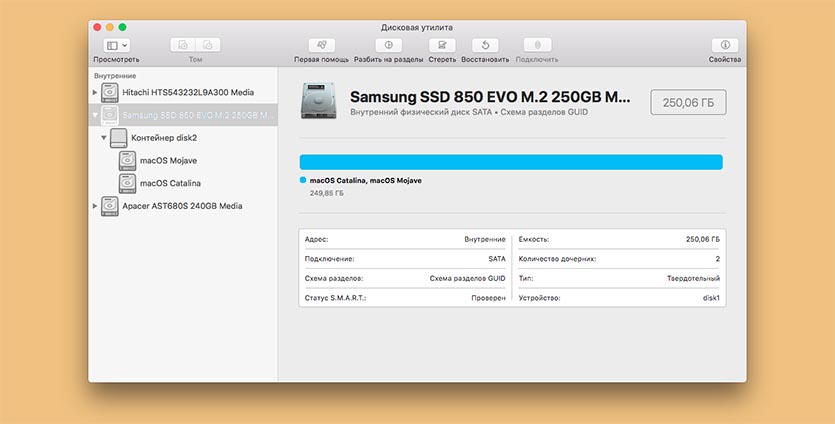Screen dimensions: 835x424
Task: Click the Схема разделов GUID table value
Action: click(x=468, y=279)
